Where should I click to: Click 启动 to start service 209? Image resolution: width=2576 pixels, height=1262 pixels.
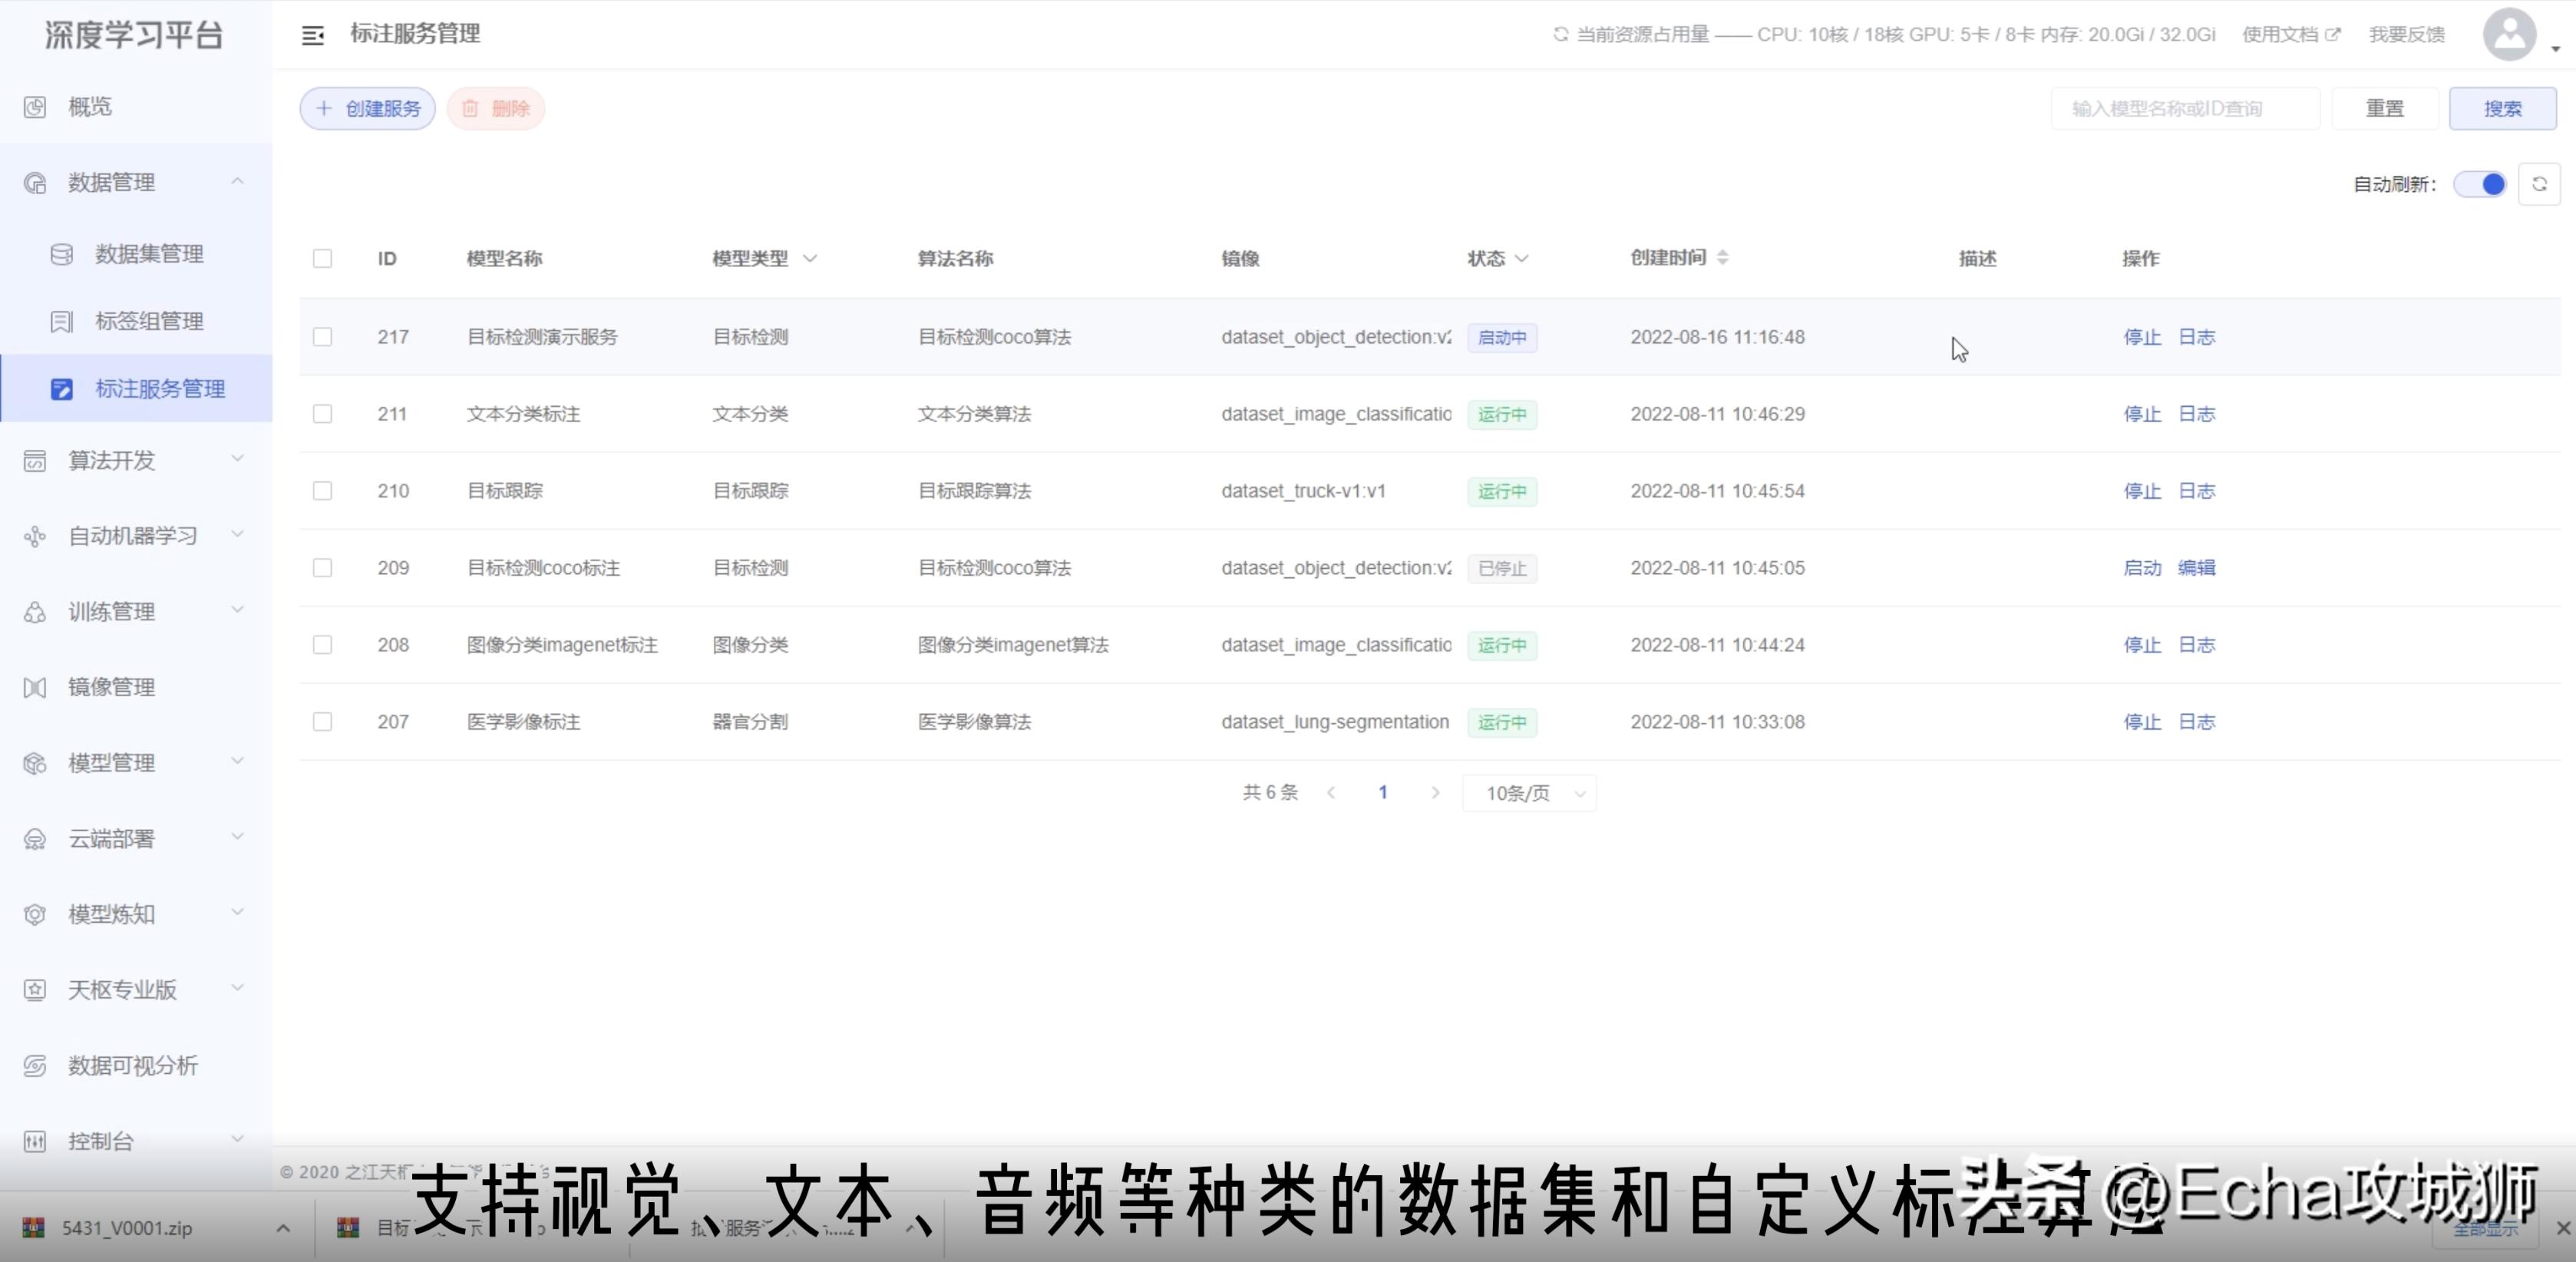tap(2142, 567)
